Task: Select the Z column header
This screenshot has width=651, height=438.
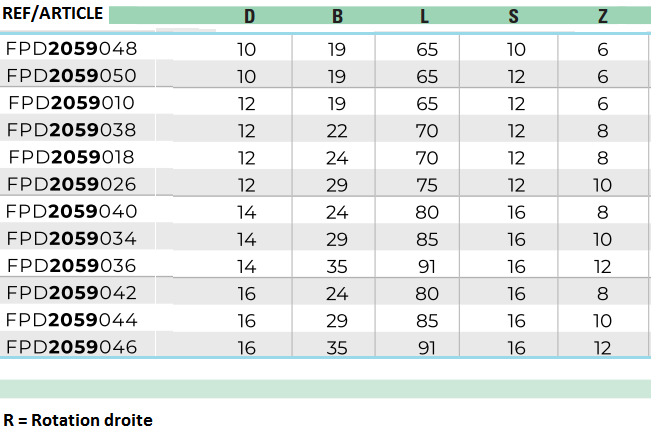Action: tap(603, 16)
